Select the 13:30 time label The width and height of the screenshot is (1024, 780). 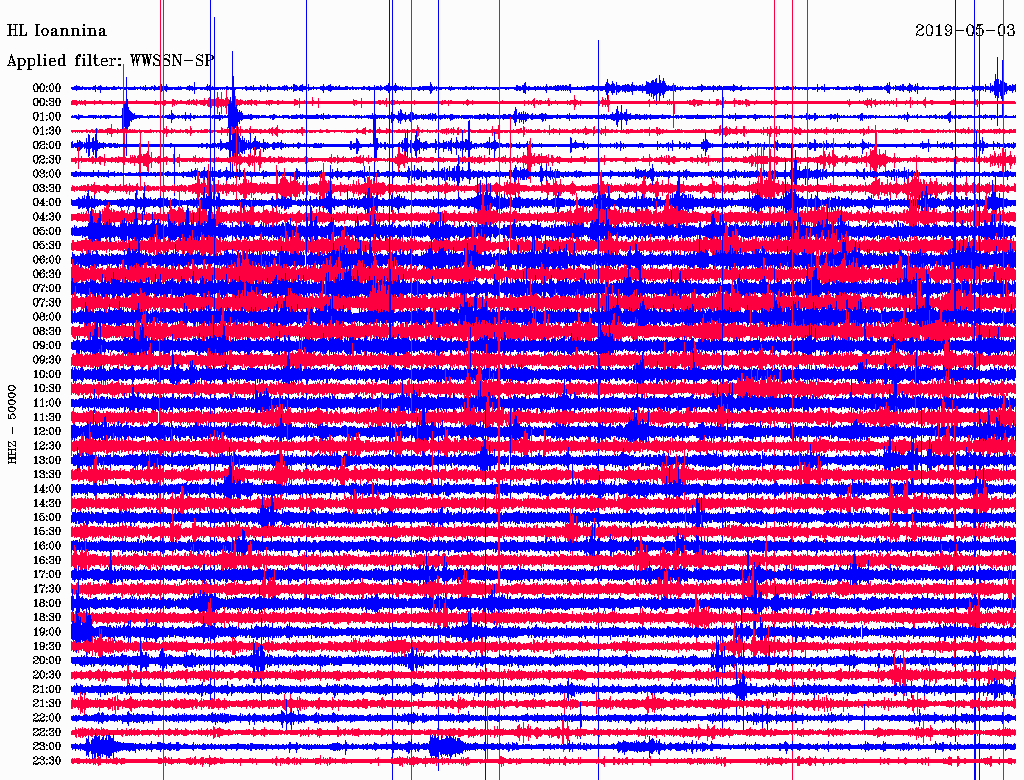(47, 475)
